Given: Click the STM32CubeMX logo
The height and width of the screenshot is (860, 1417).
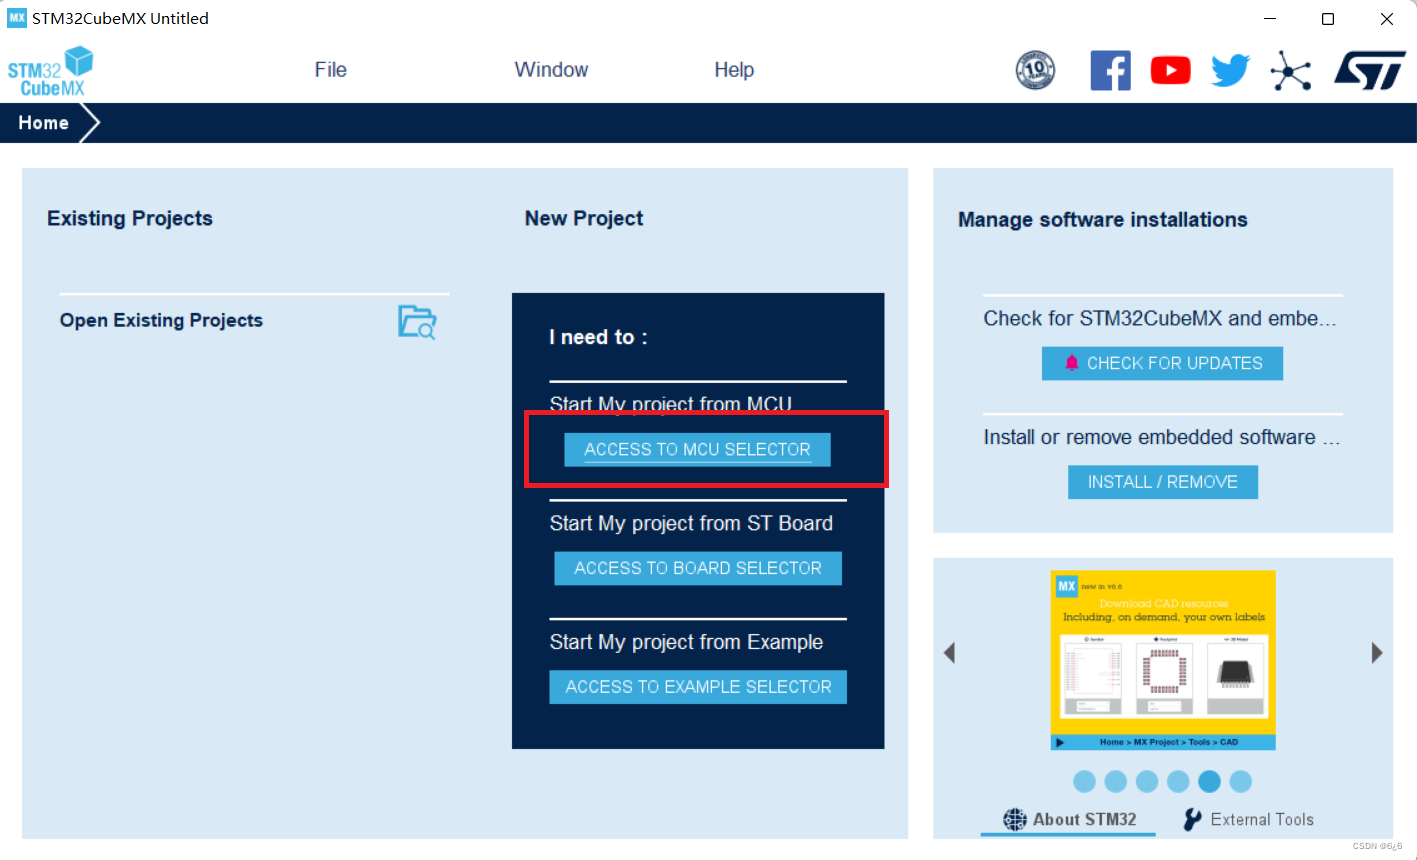Looking at the screenshot, I should point(50,70).
